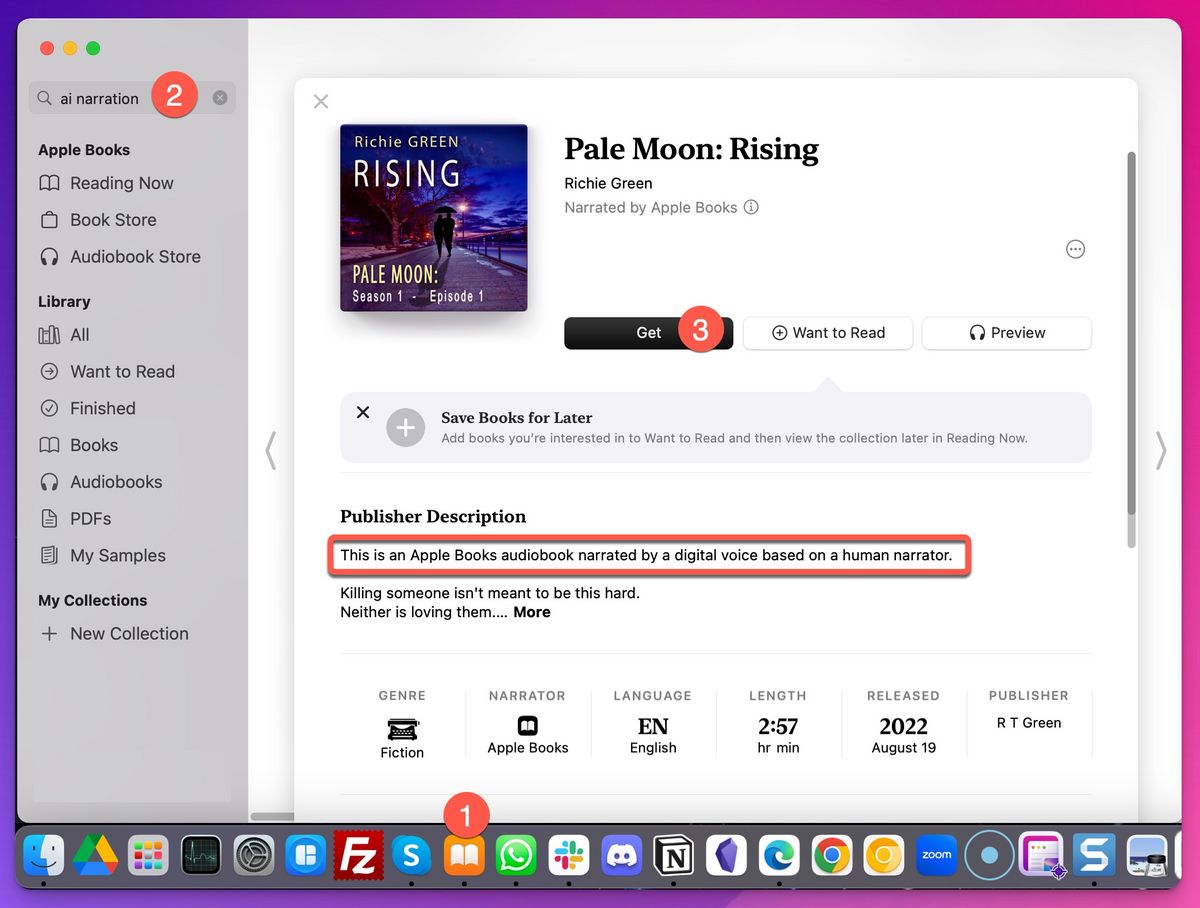The height and width of the screenshot is (908, 1200).
Task: Open the more options ellipsis button
Action: [1075, 249]
